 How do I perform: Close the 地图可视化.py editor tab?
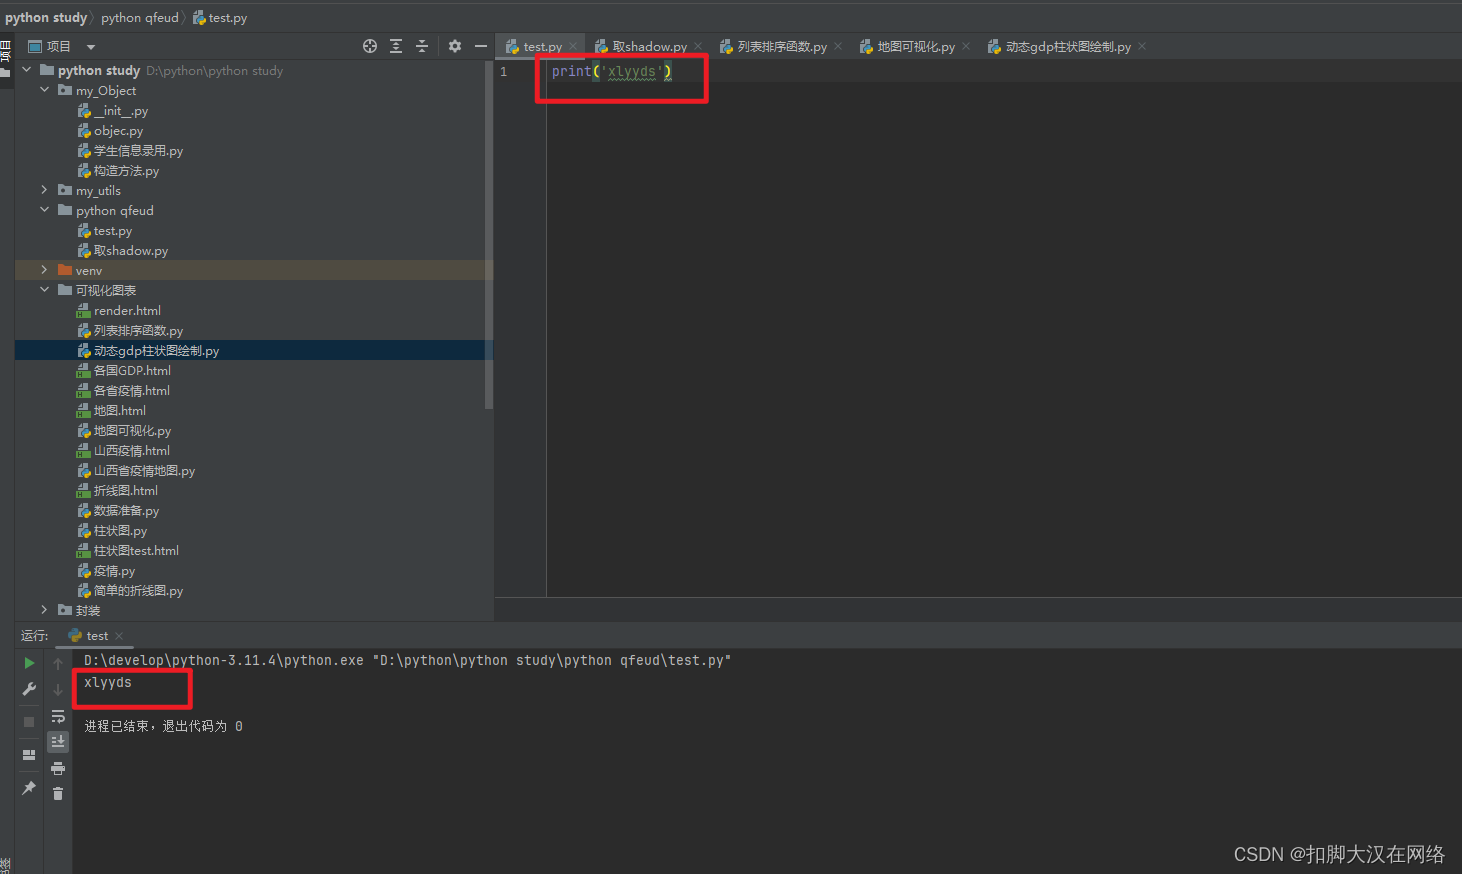point(966,47)
